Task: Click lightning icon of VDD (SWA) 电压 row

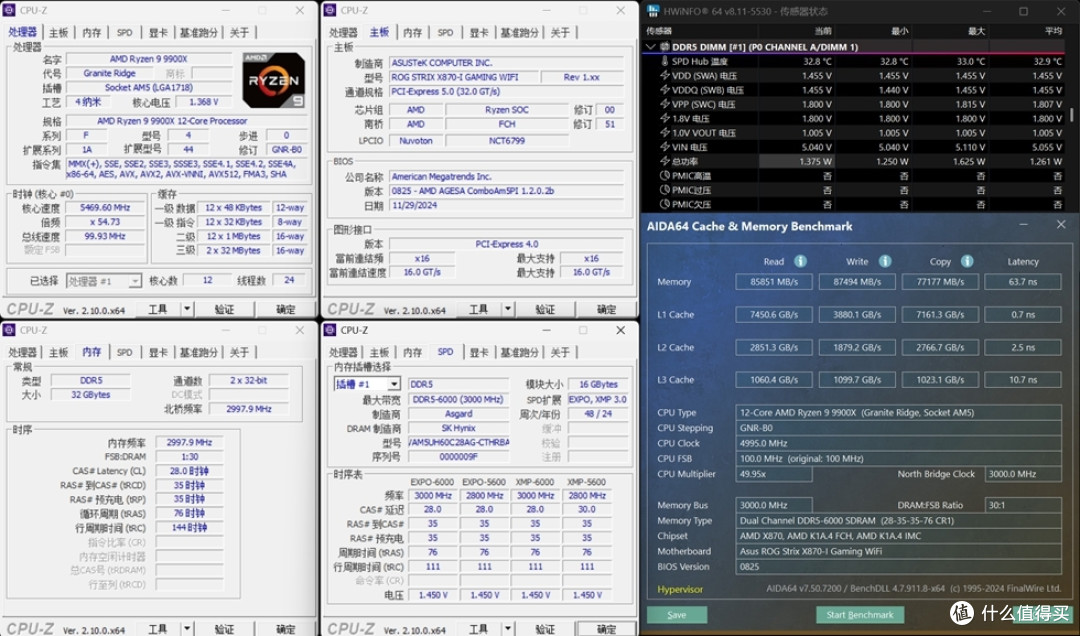Action: click(665, 76)
